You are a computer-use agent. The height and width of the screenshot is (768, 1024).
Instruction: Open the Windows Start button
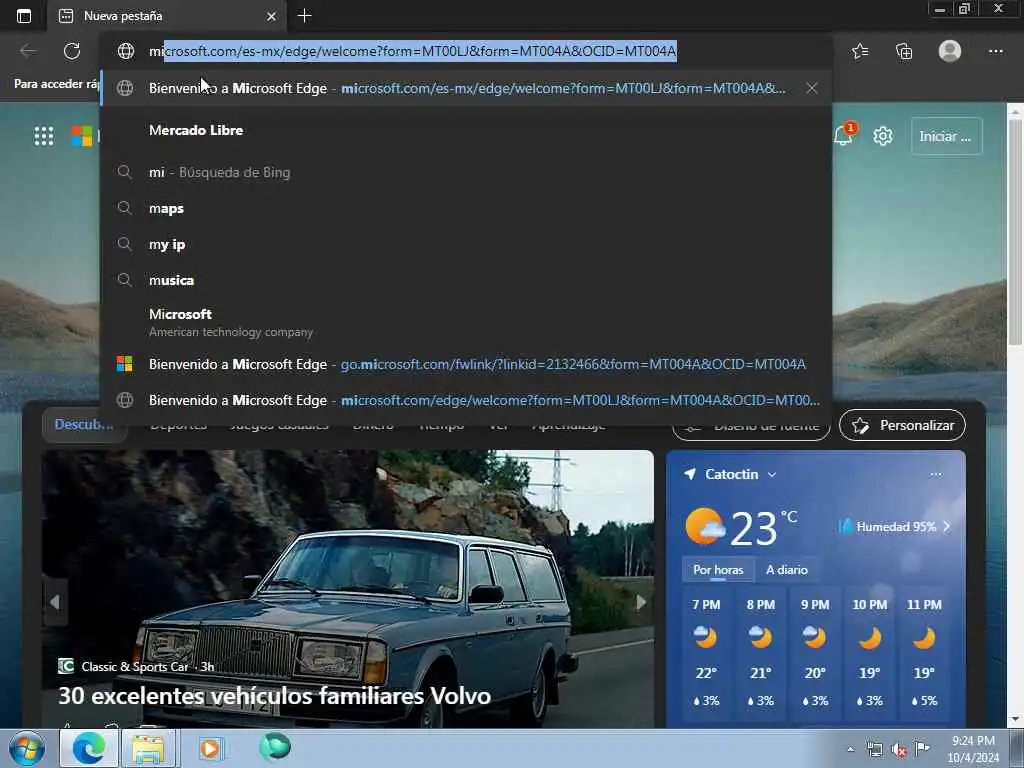(x=27, y=748)
